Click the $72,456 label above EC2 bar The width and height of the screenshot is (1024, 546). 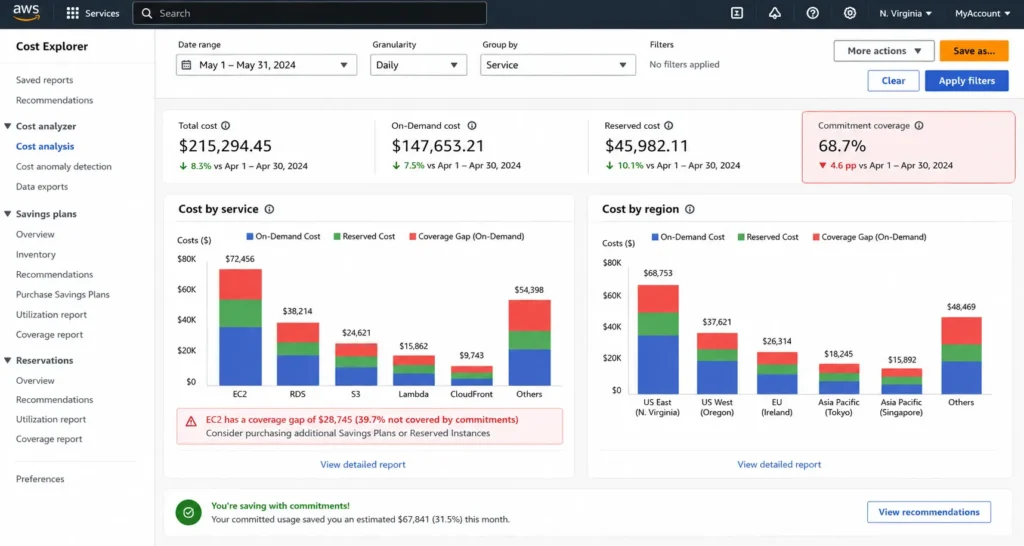[240, 259]
